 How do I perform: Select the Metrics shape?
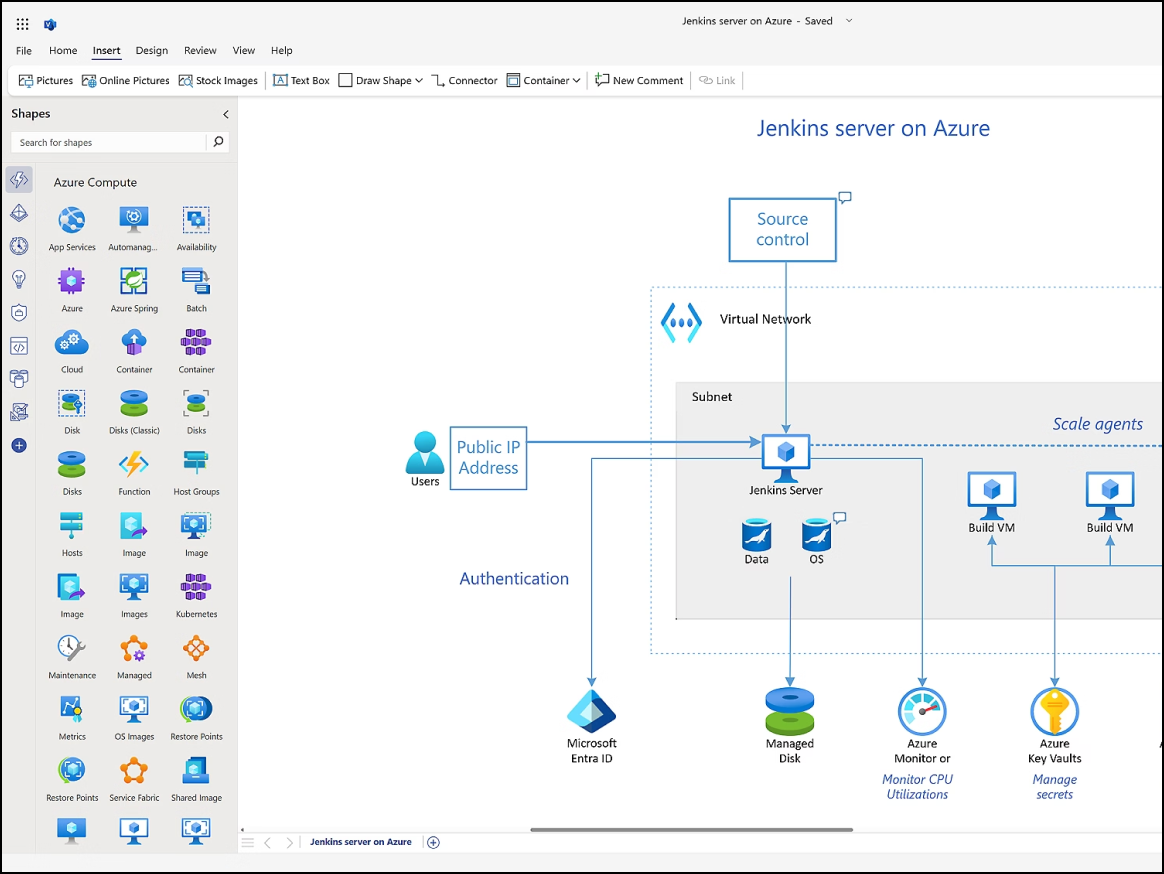72,718
